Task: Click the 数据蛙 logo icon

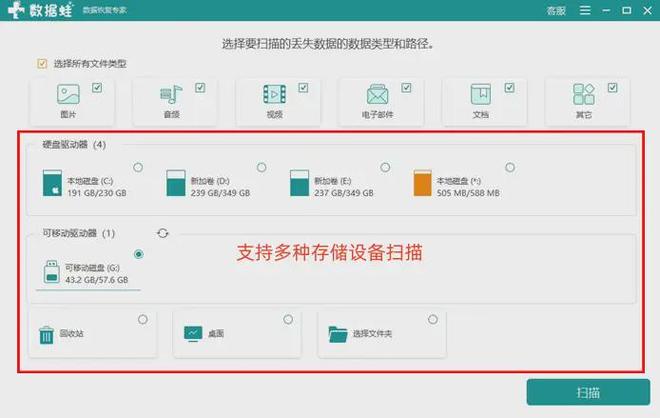Action: [16, 10]
